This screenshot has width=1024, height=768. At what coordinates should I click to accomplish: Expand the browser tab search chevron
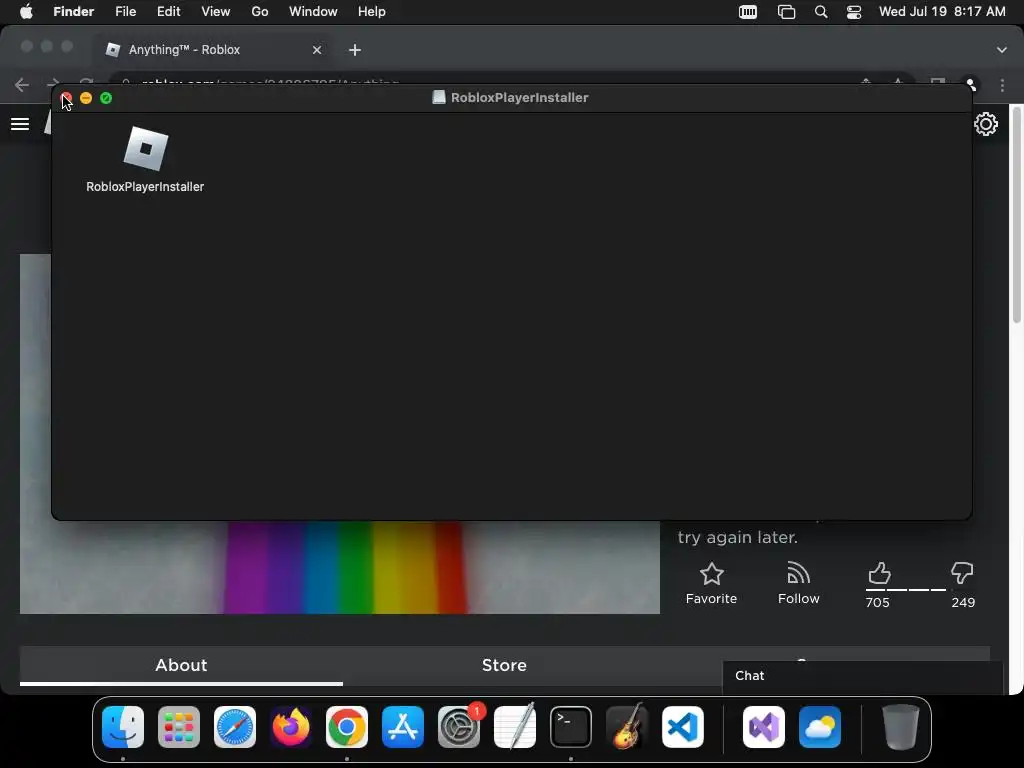click(1002, 50)
